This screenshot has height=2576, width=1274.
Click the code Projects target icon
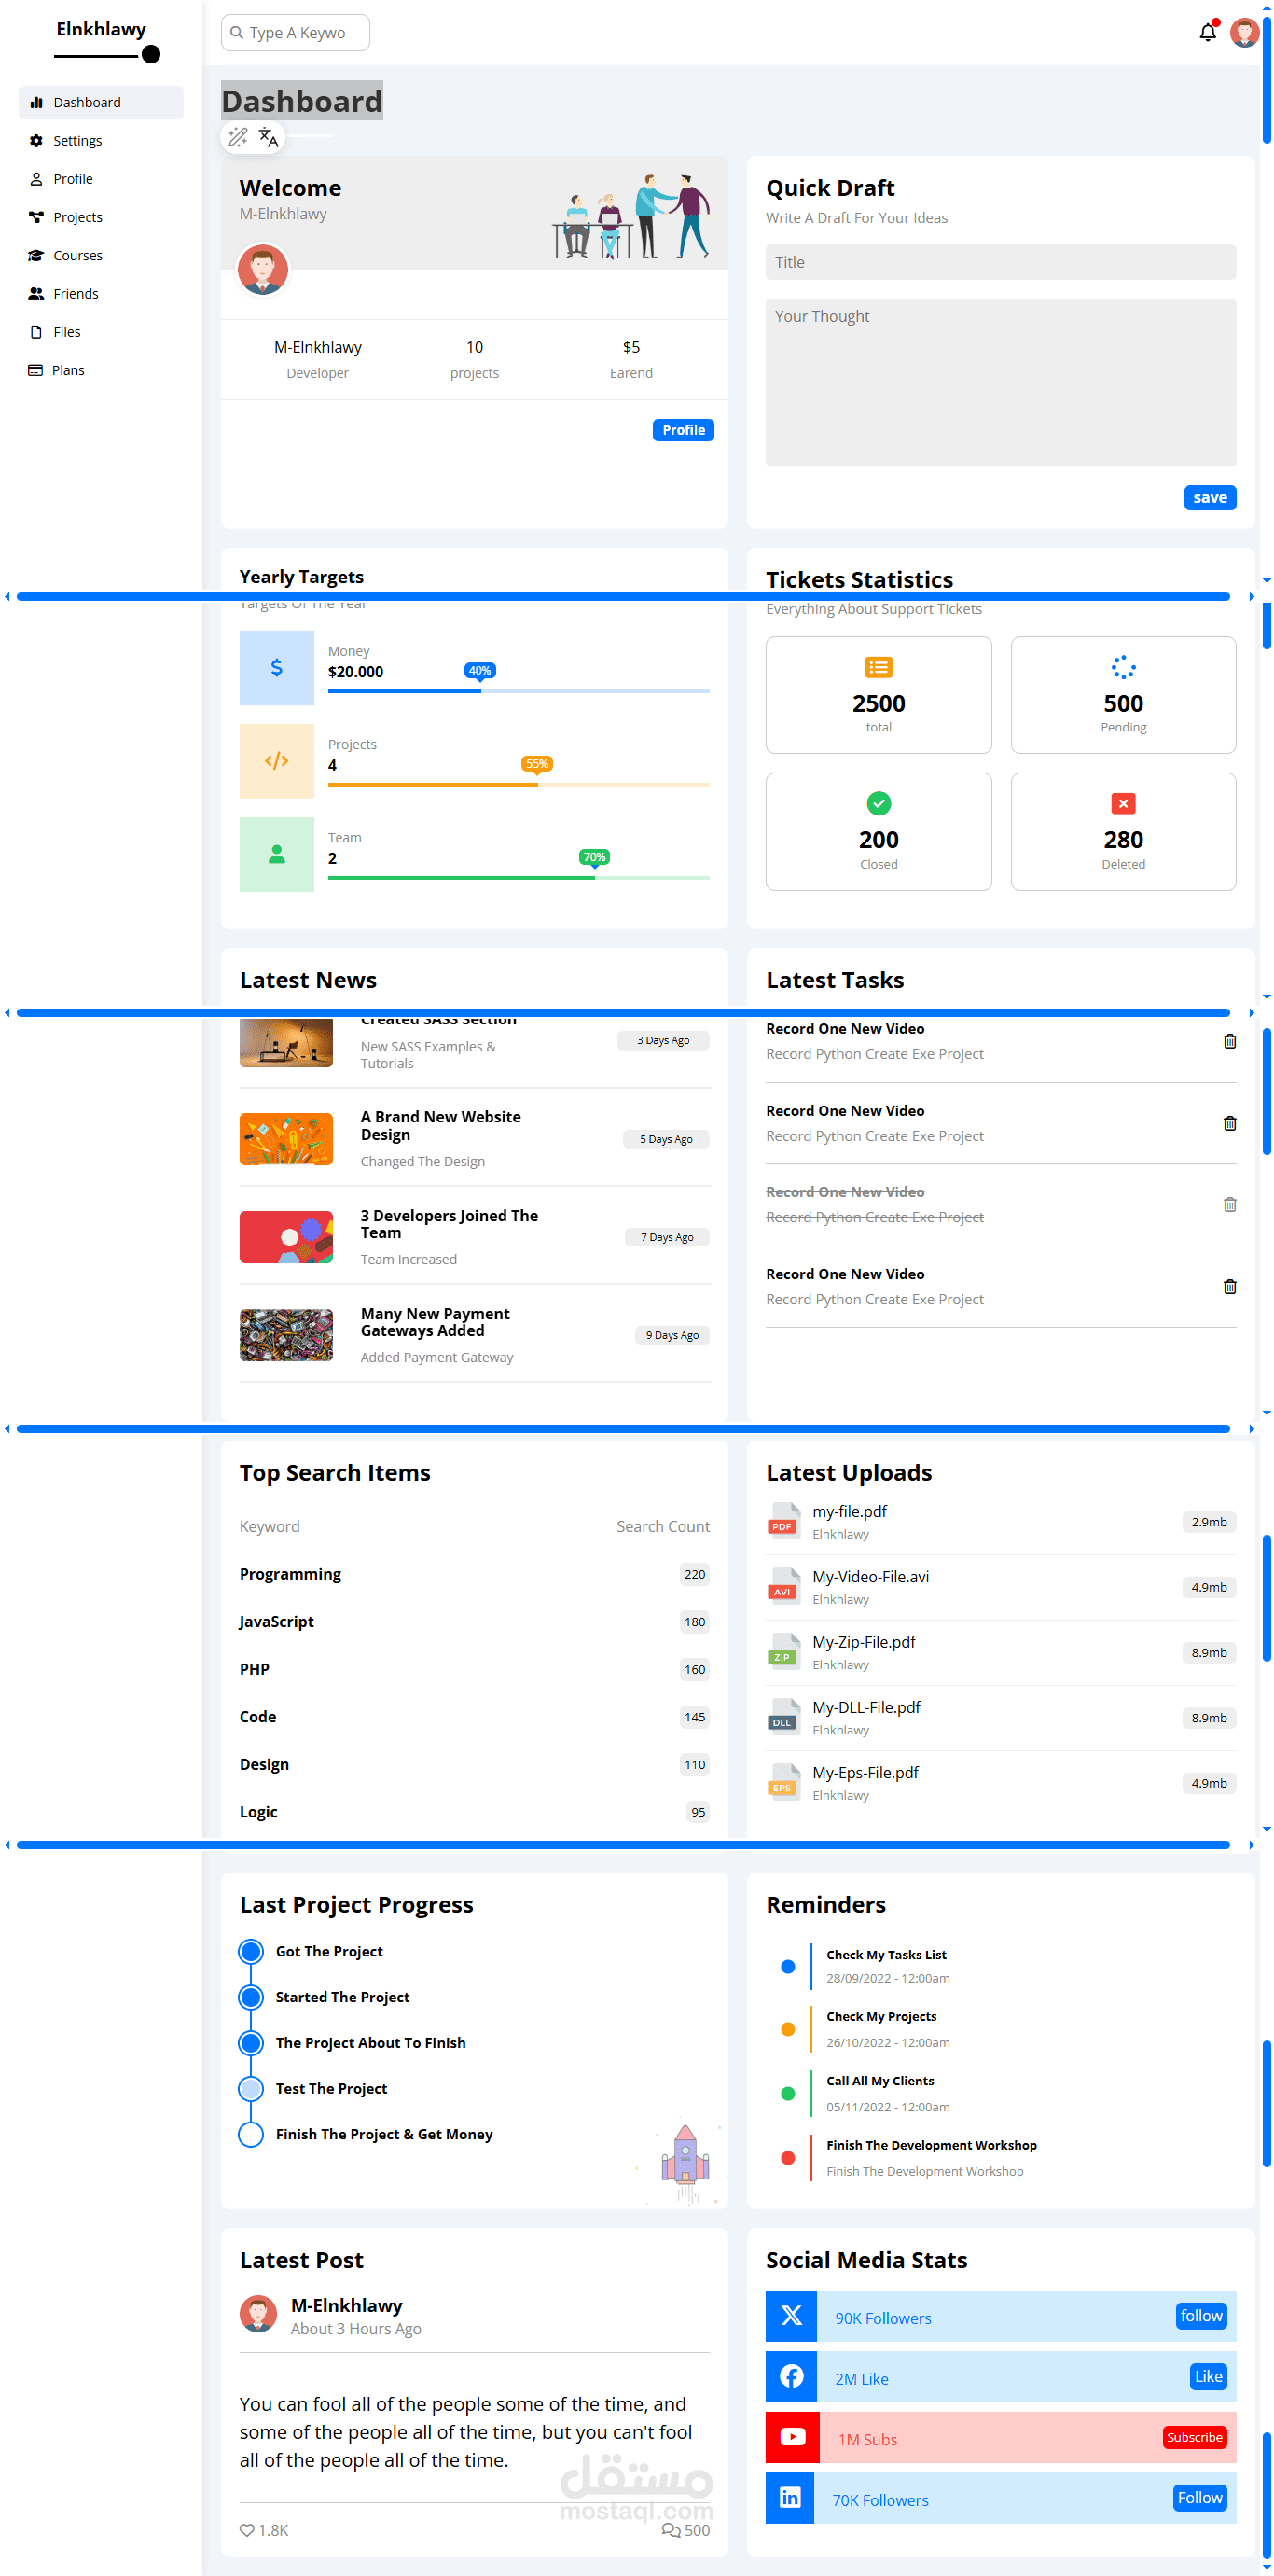[277, 761]
